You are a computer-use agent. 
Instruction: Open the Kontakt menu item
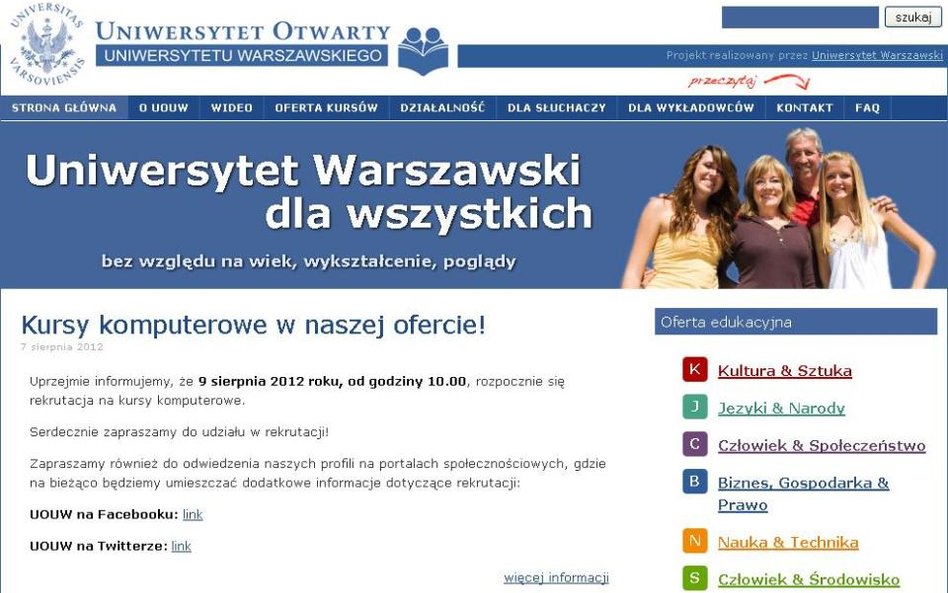click(805, 108)
